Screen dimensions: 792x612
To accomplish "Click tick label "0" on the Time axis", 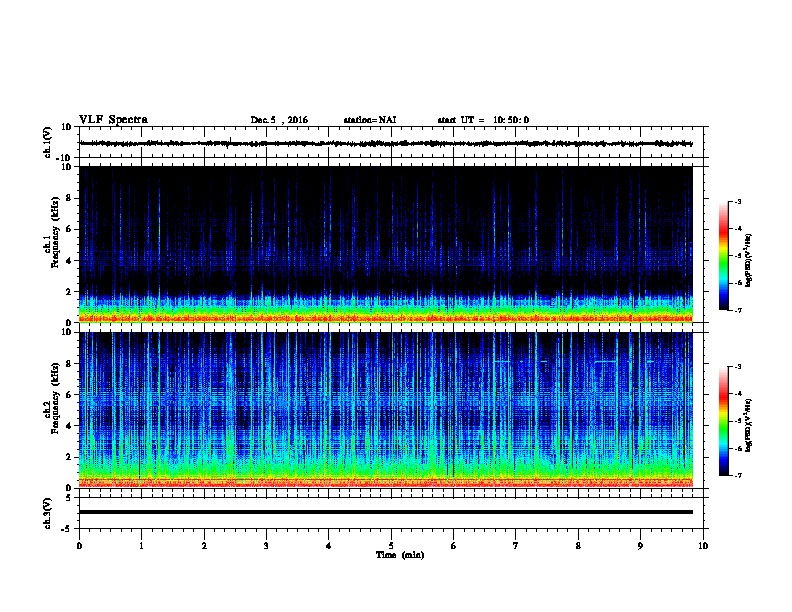I will pos(79,546).
